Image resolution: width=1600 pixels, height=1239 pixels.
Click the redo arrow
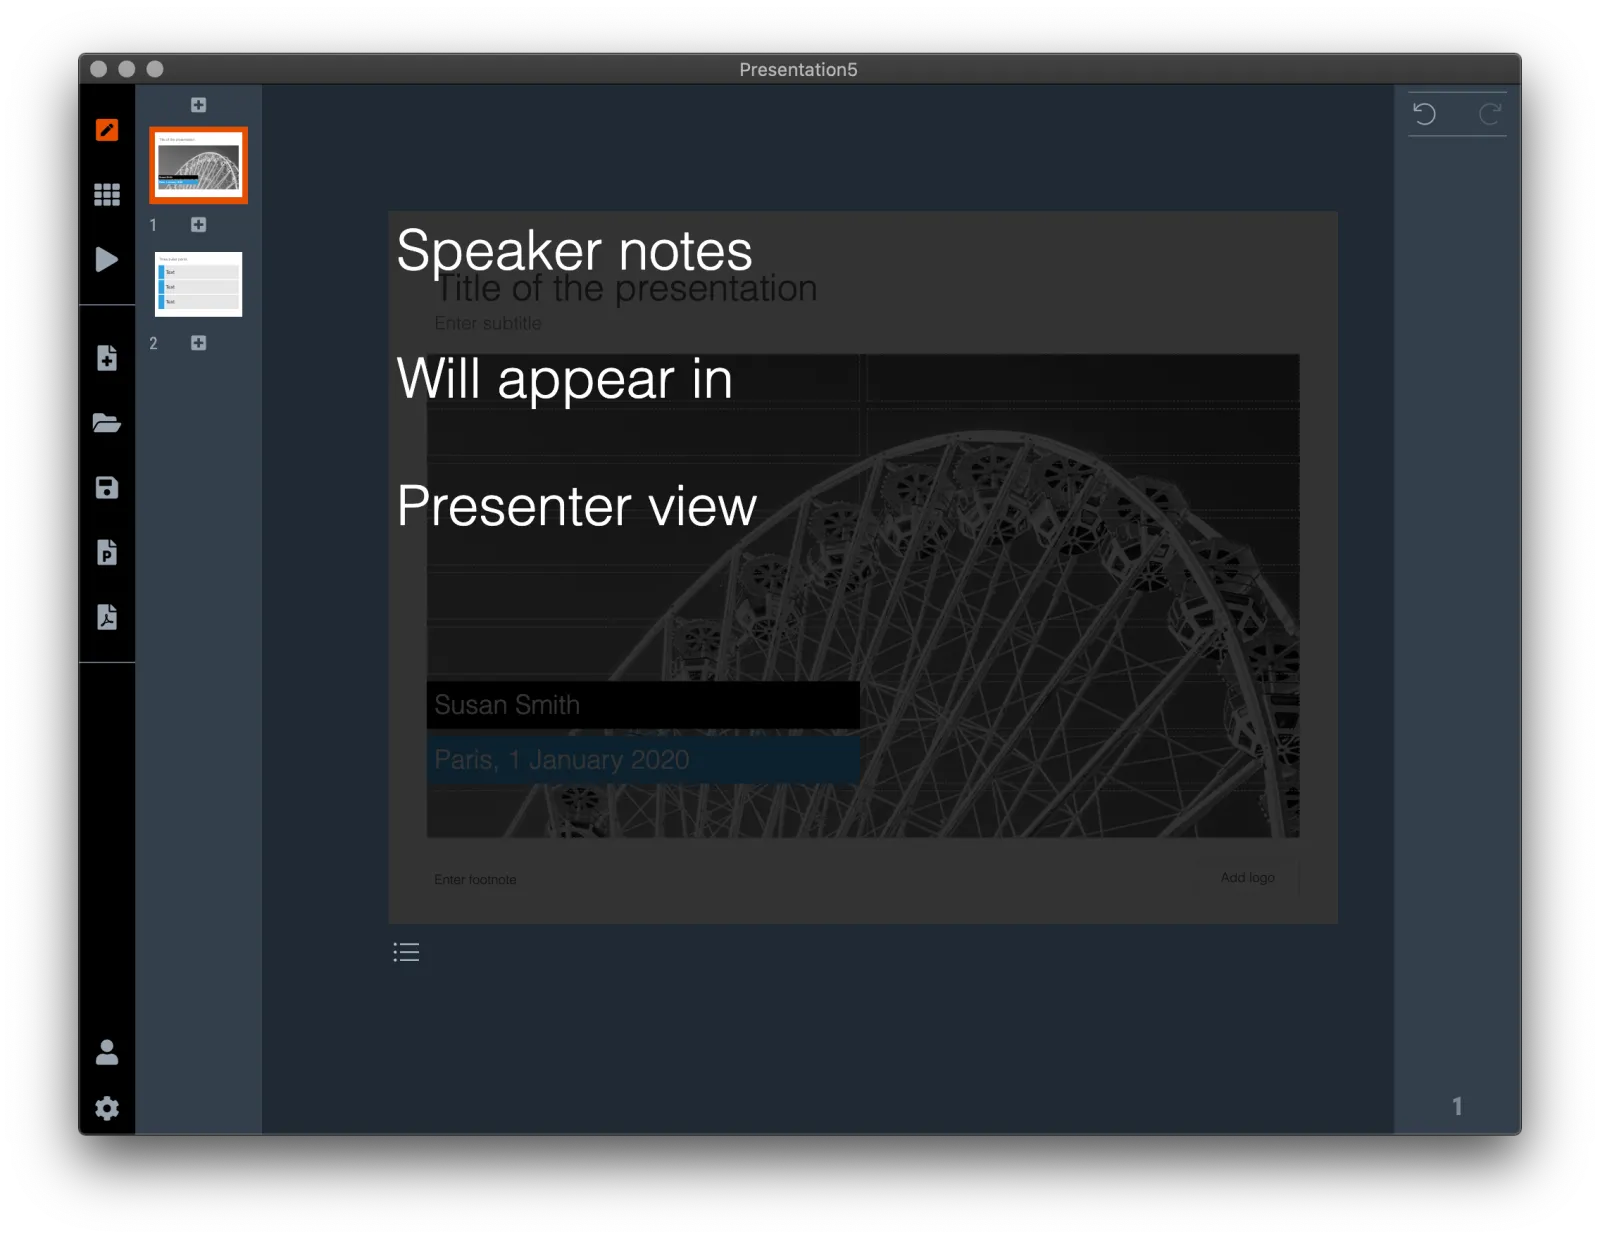[1490, 114]
